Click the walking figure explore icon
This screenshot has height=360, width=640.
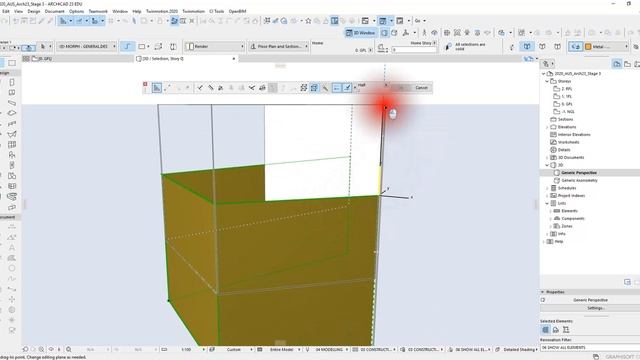pyautogui.click(x=424, y=33)
